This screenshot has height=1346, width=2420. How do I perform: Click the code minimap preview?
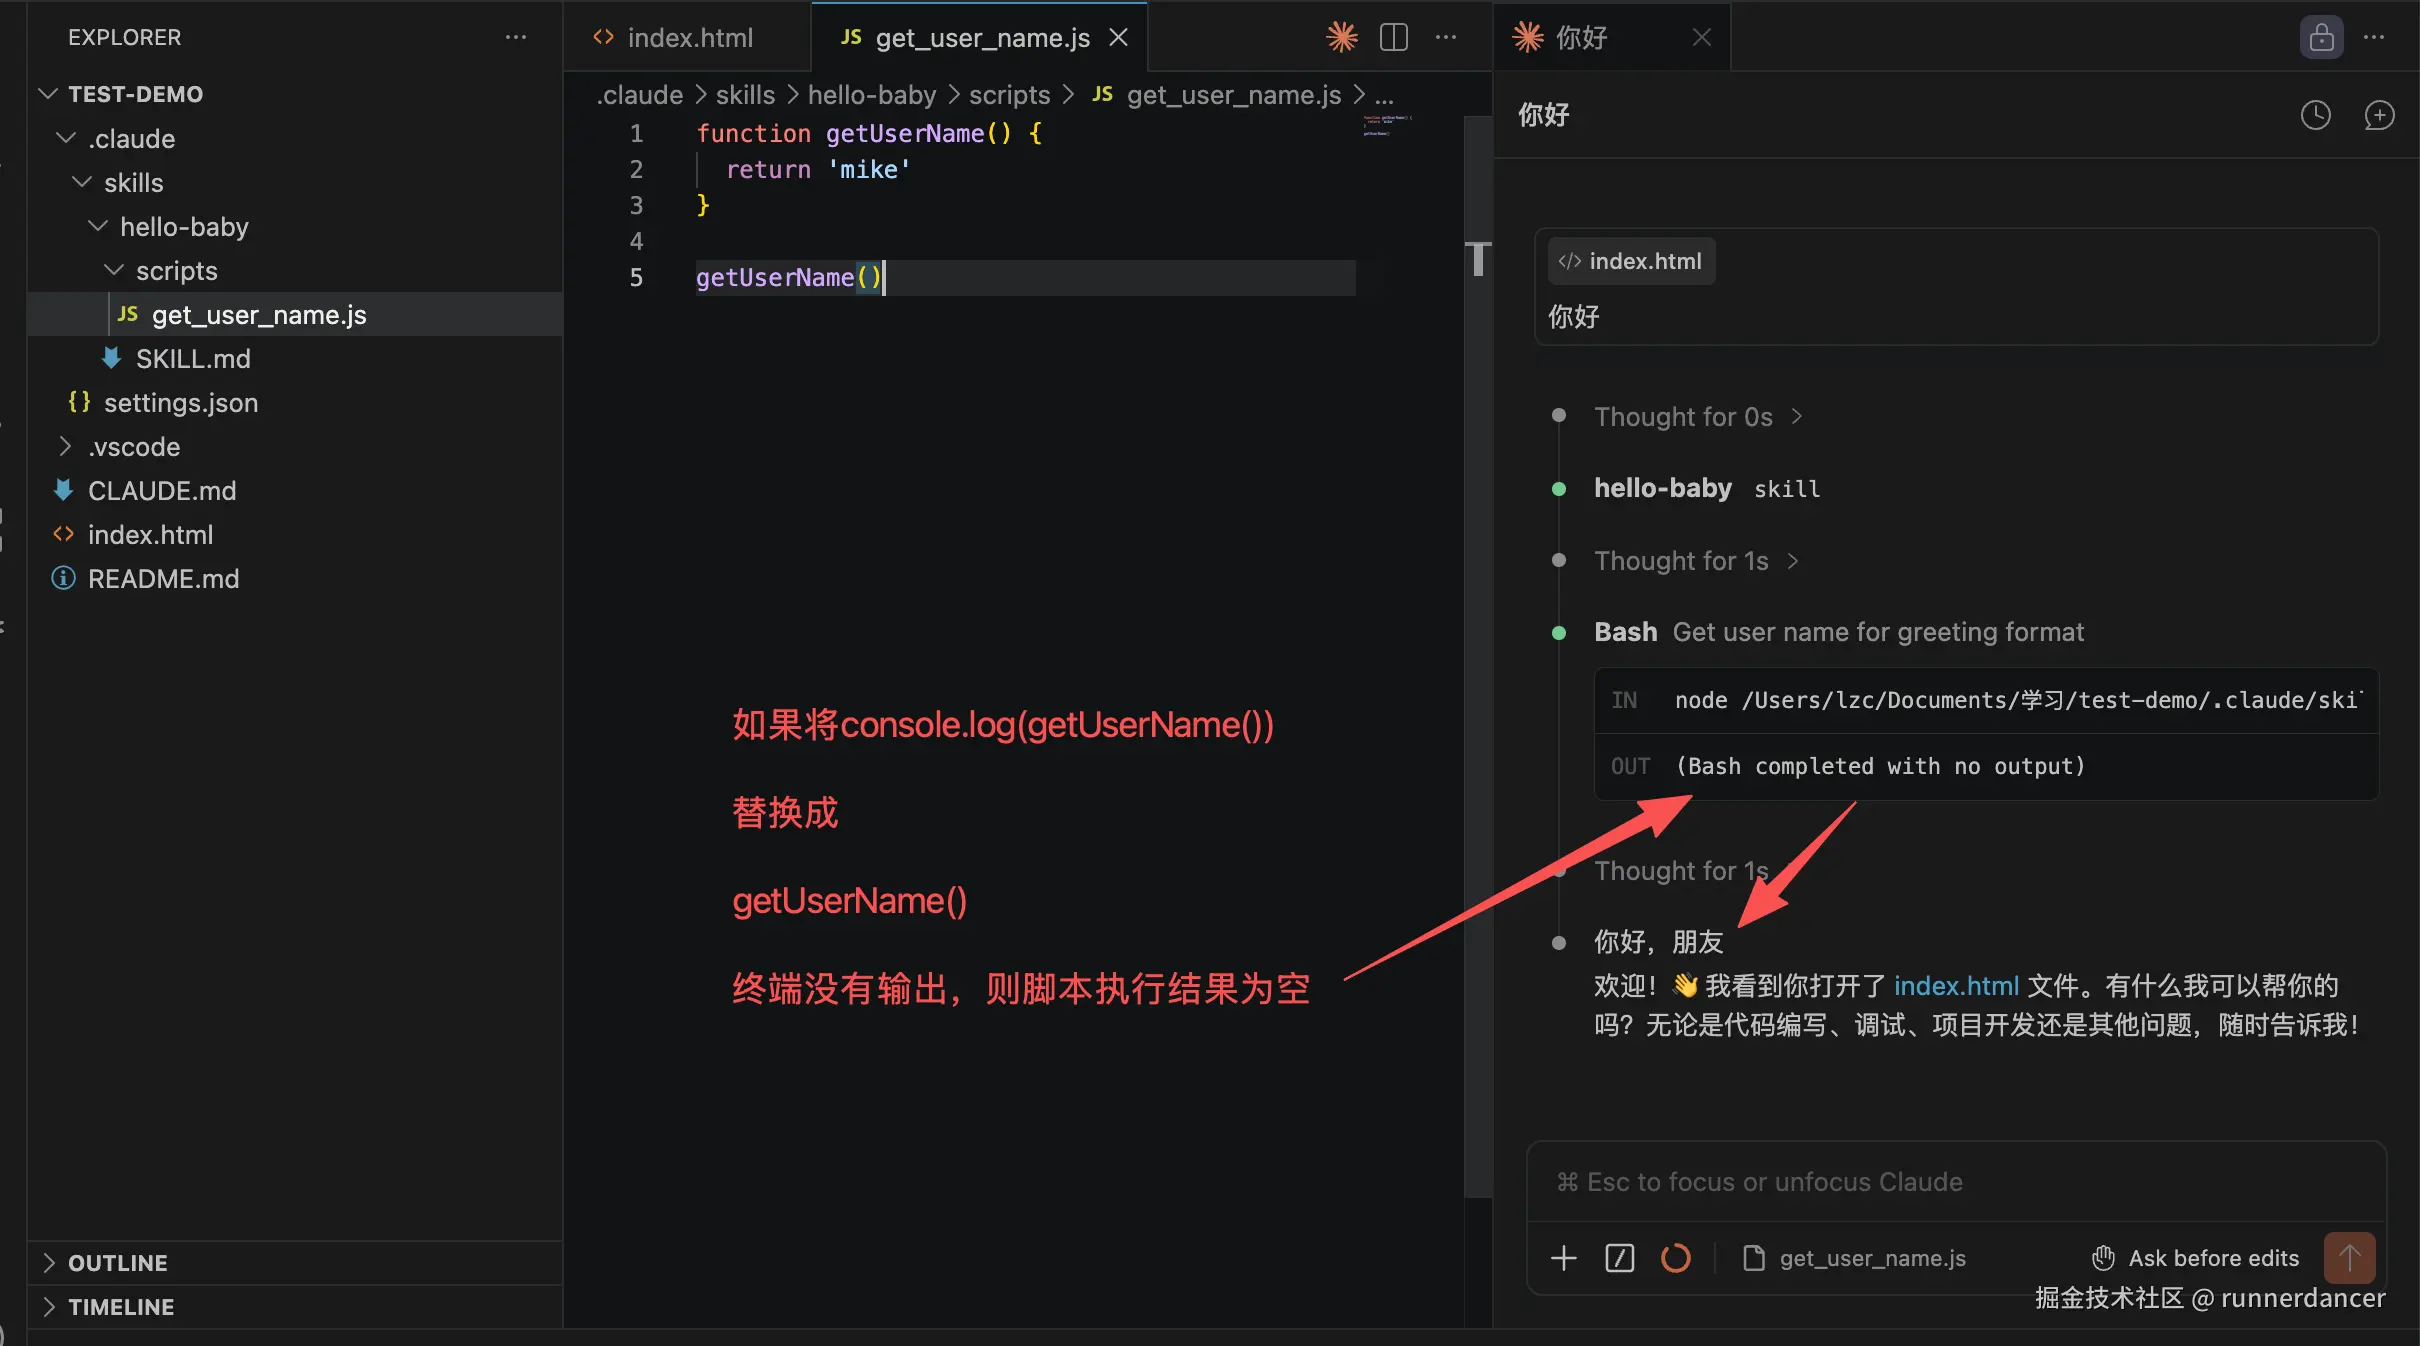click(x=1387, y=126)
